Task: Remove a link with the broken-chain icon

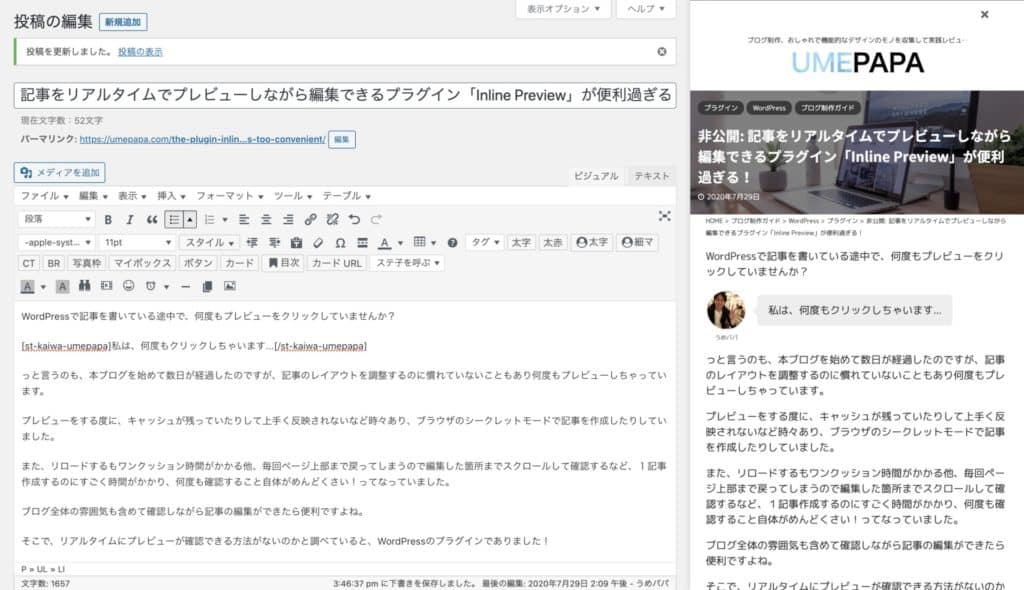Action: [330, 219]
